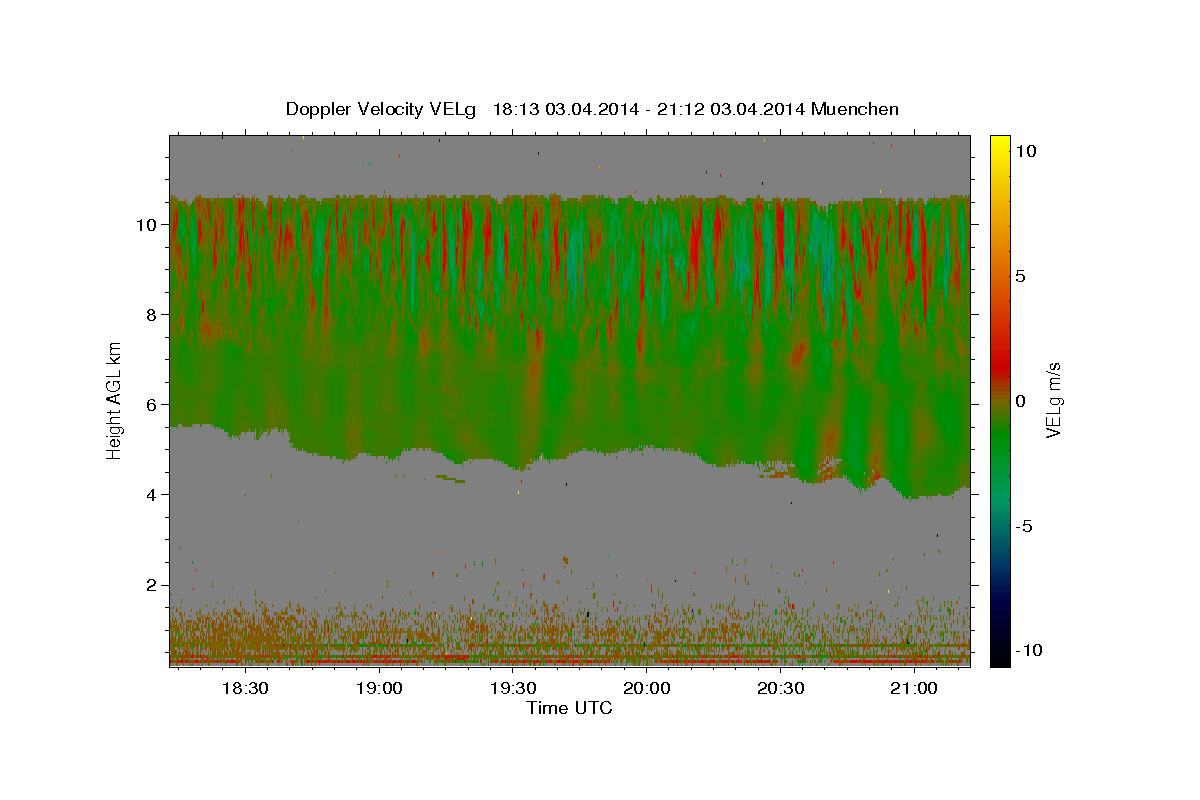Click the 20:00 time tick label
The height and width of the screenshot is (800, 1200).
(x=646, y=688)
